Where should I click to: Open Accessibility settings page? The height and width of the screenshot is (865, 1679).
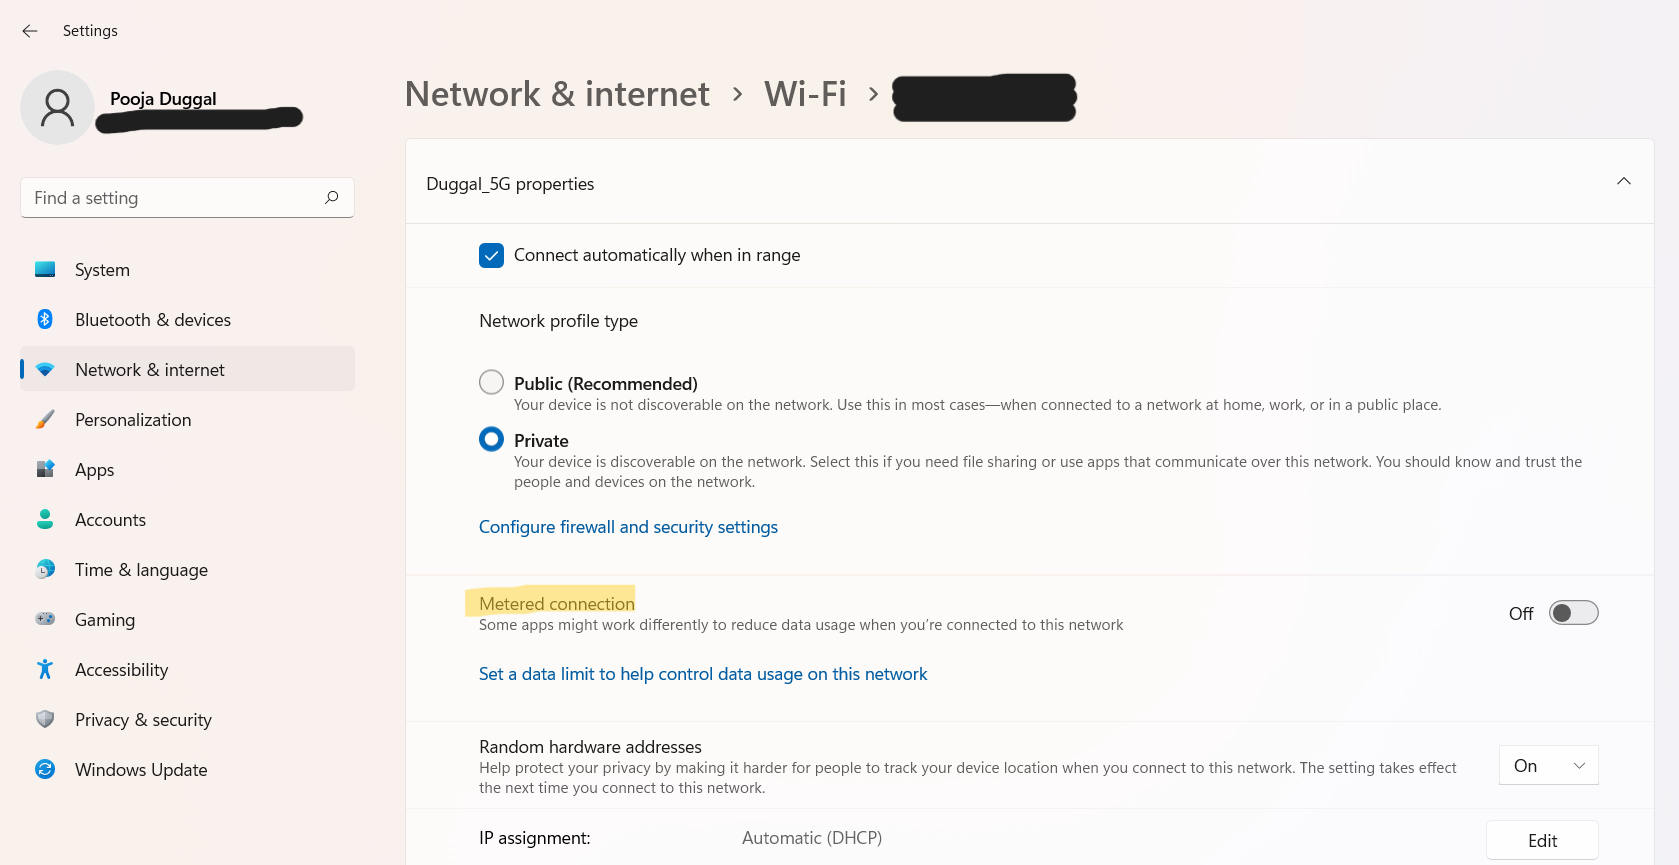121,670
